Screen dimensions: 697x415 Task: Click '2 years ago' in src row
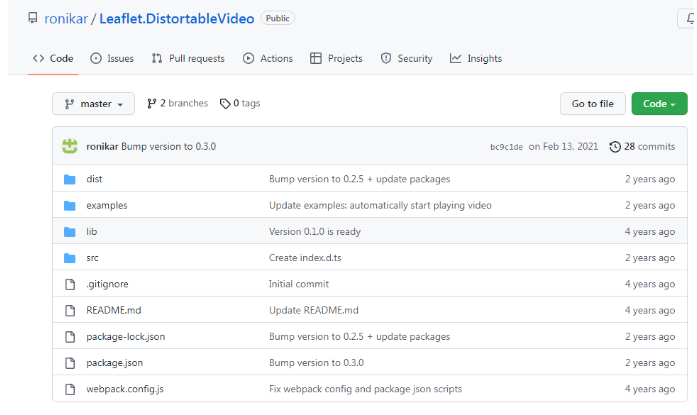[650, 258]
